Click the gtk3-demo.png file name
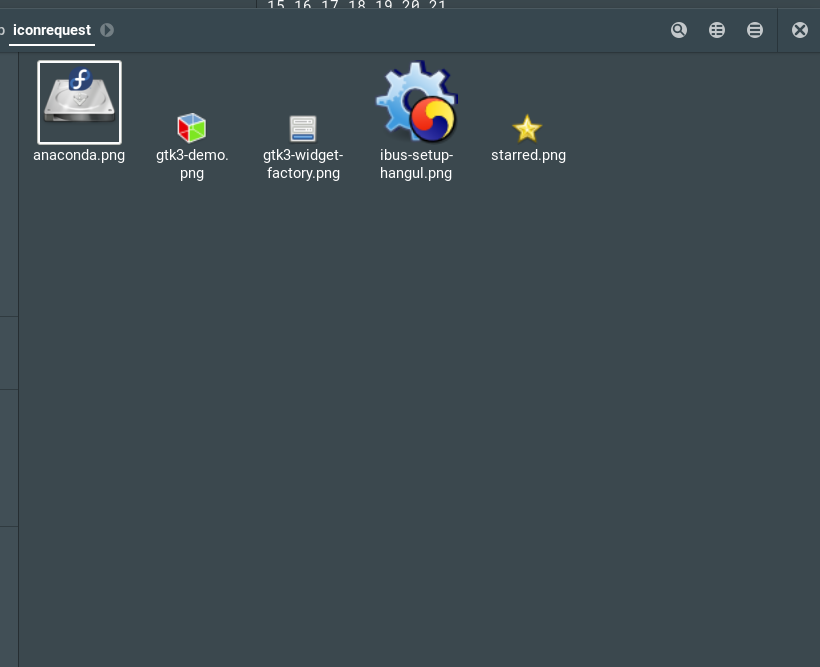Screen dimensions: 820x667 pos(192,164)
